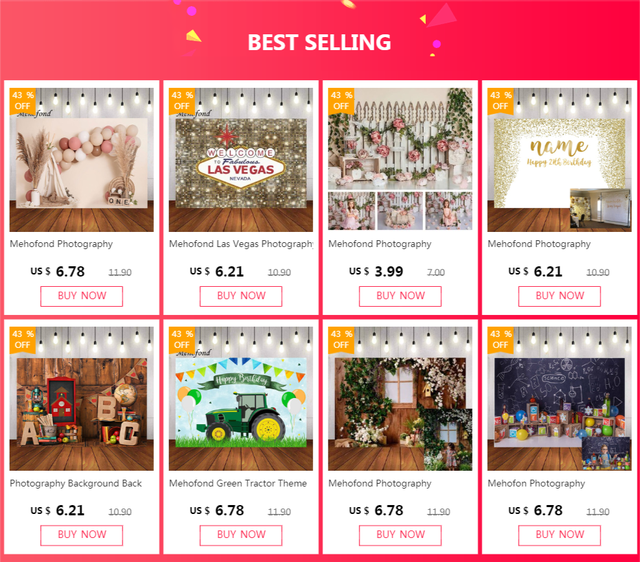Click the 43% OFF badge on tractor backdrop
The width and height of the screenshot is (640, 562).
(182, 340)
